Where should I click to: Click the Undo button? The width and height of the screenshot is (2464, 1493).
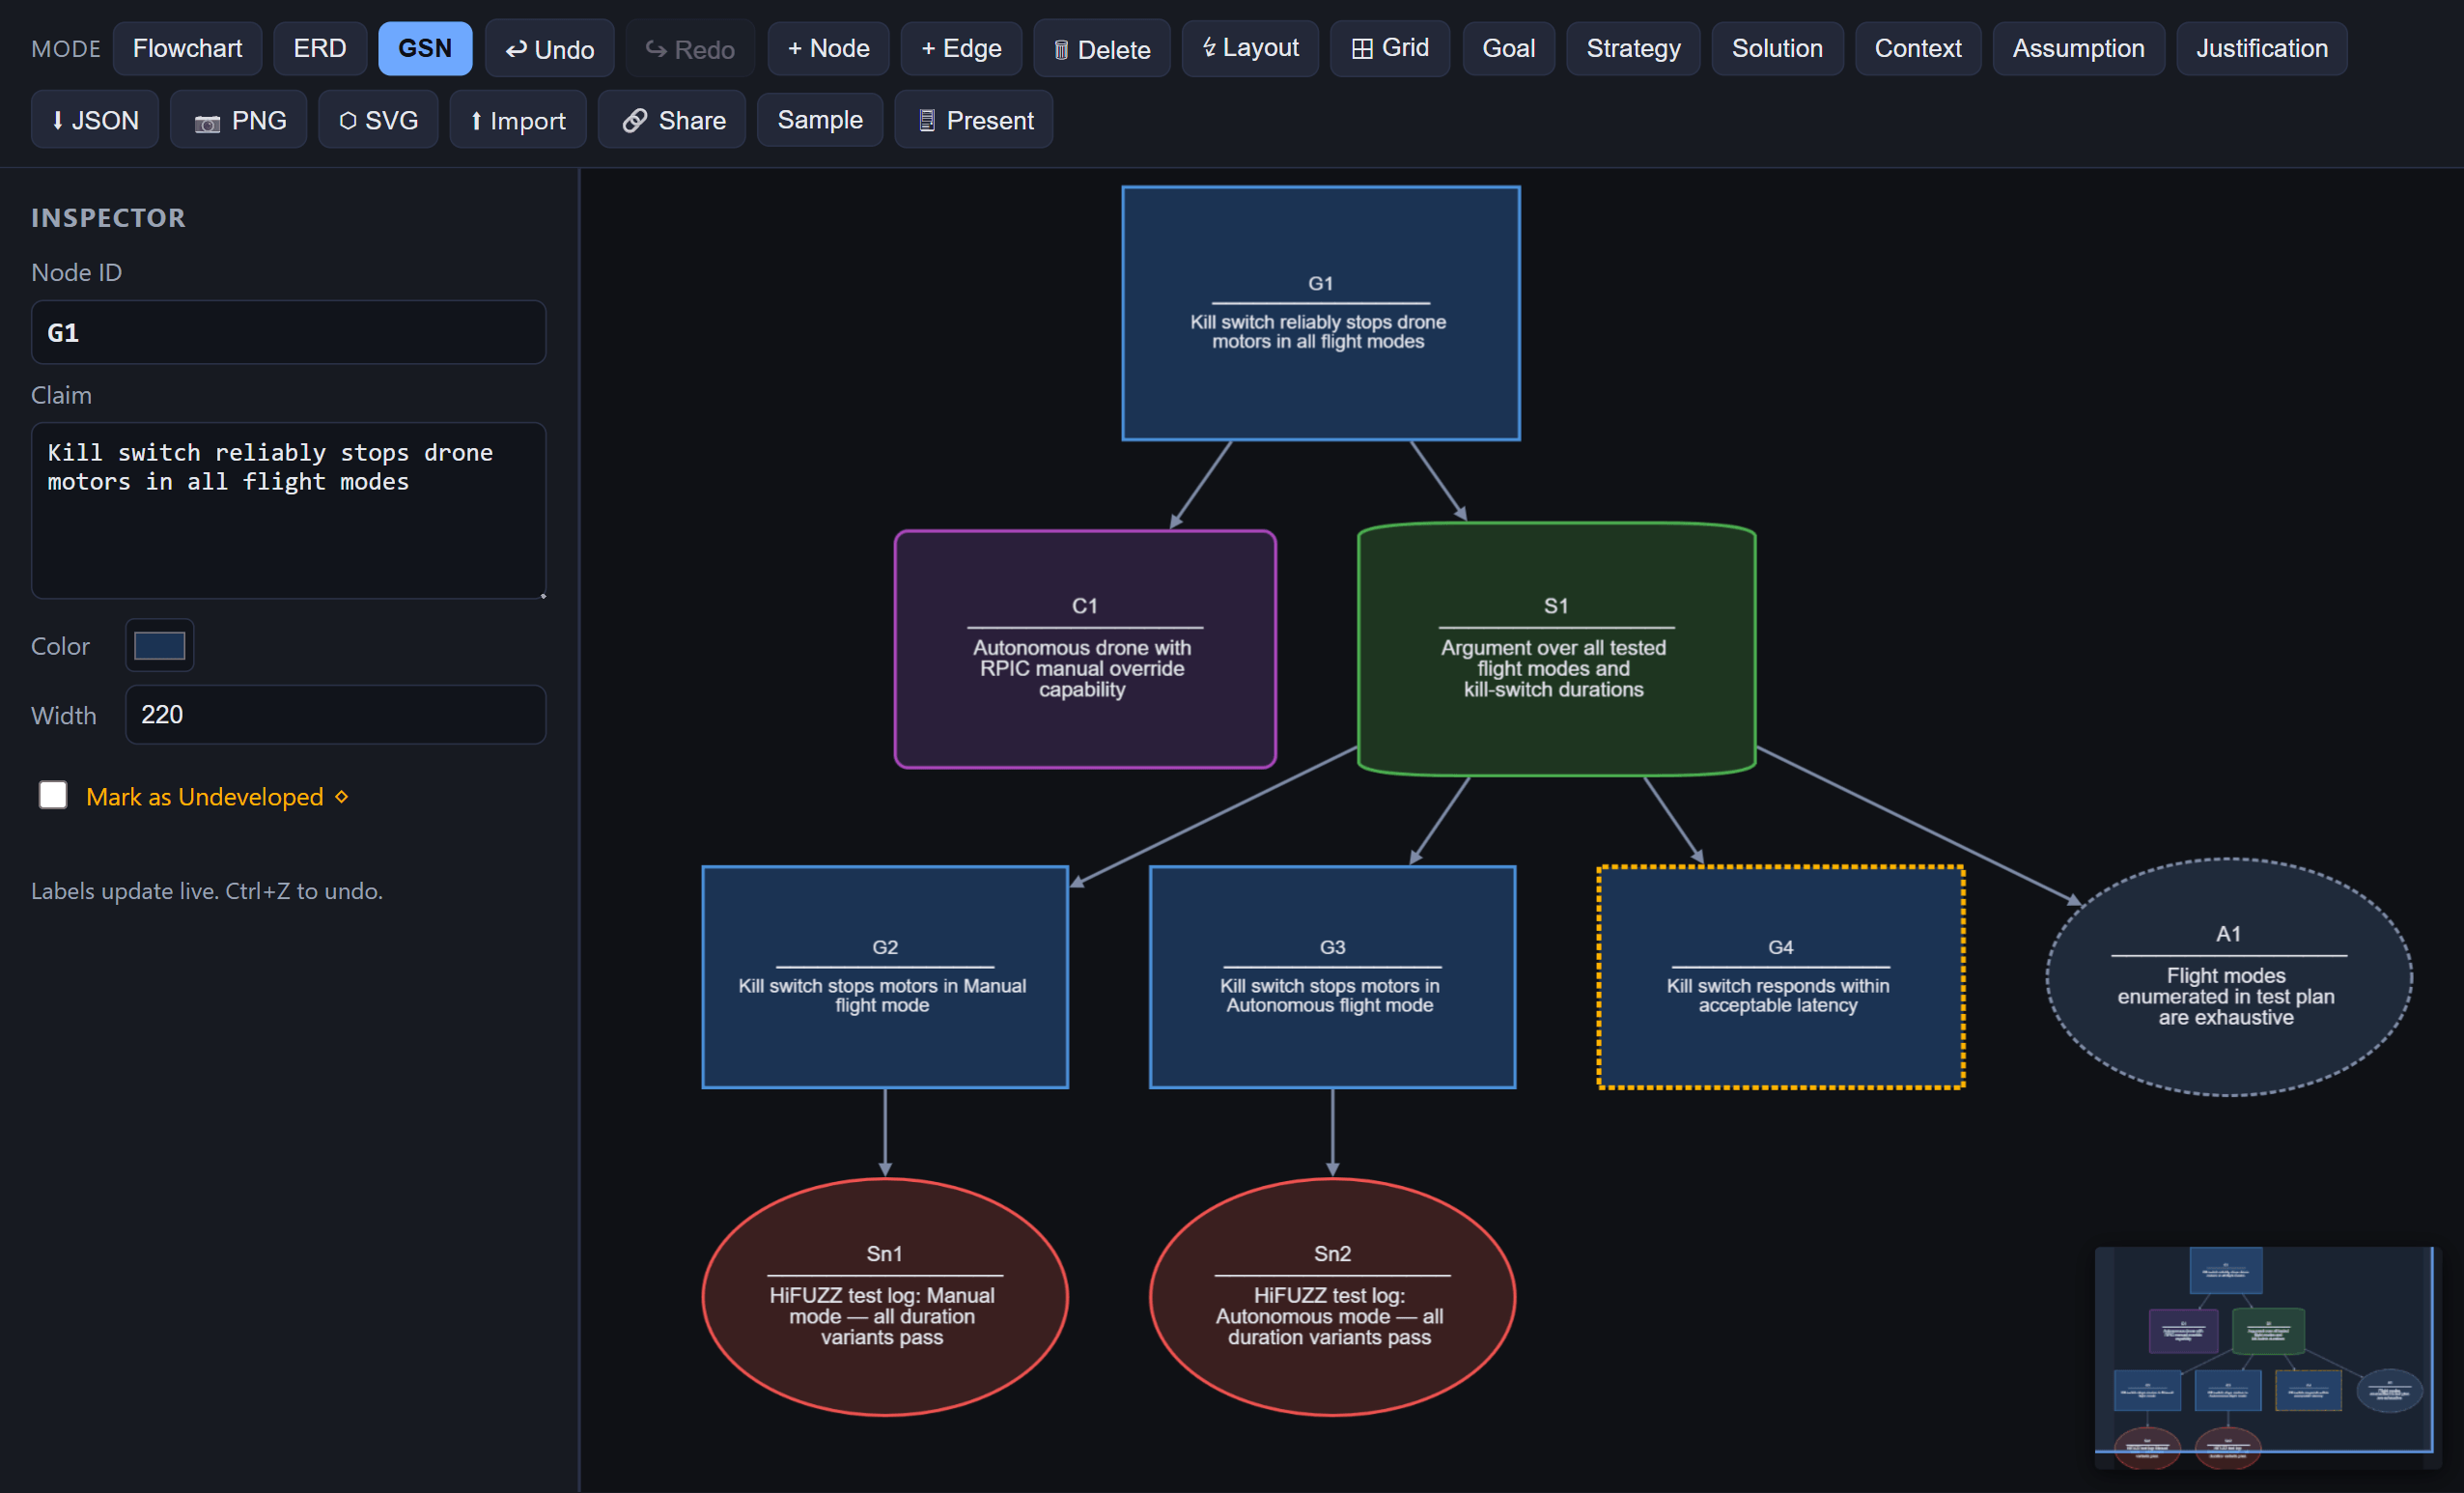pos(549,48)
